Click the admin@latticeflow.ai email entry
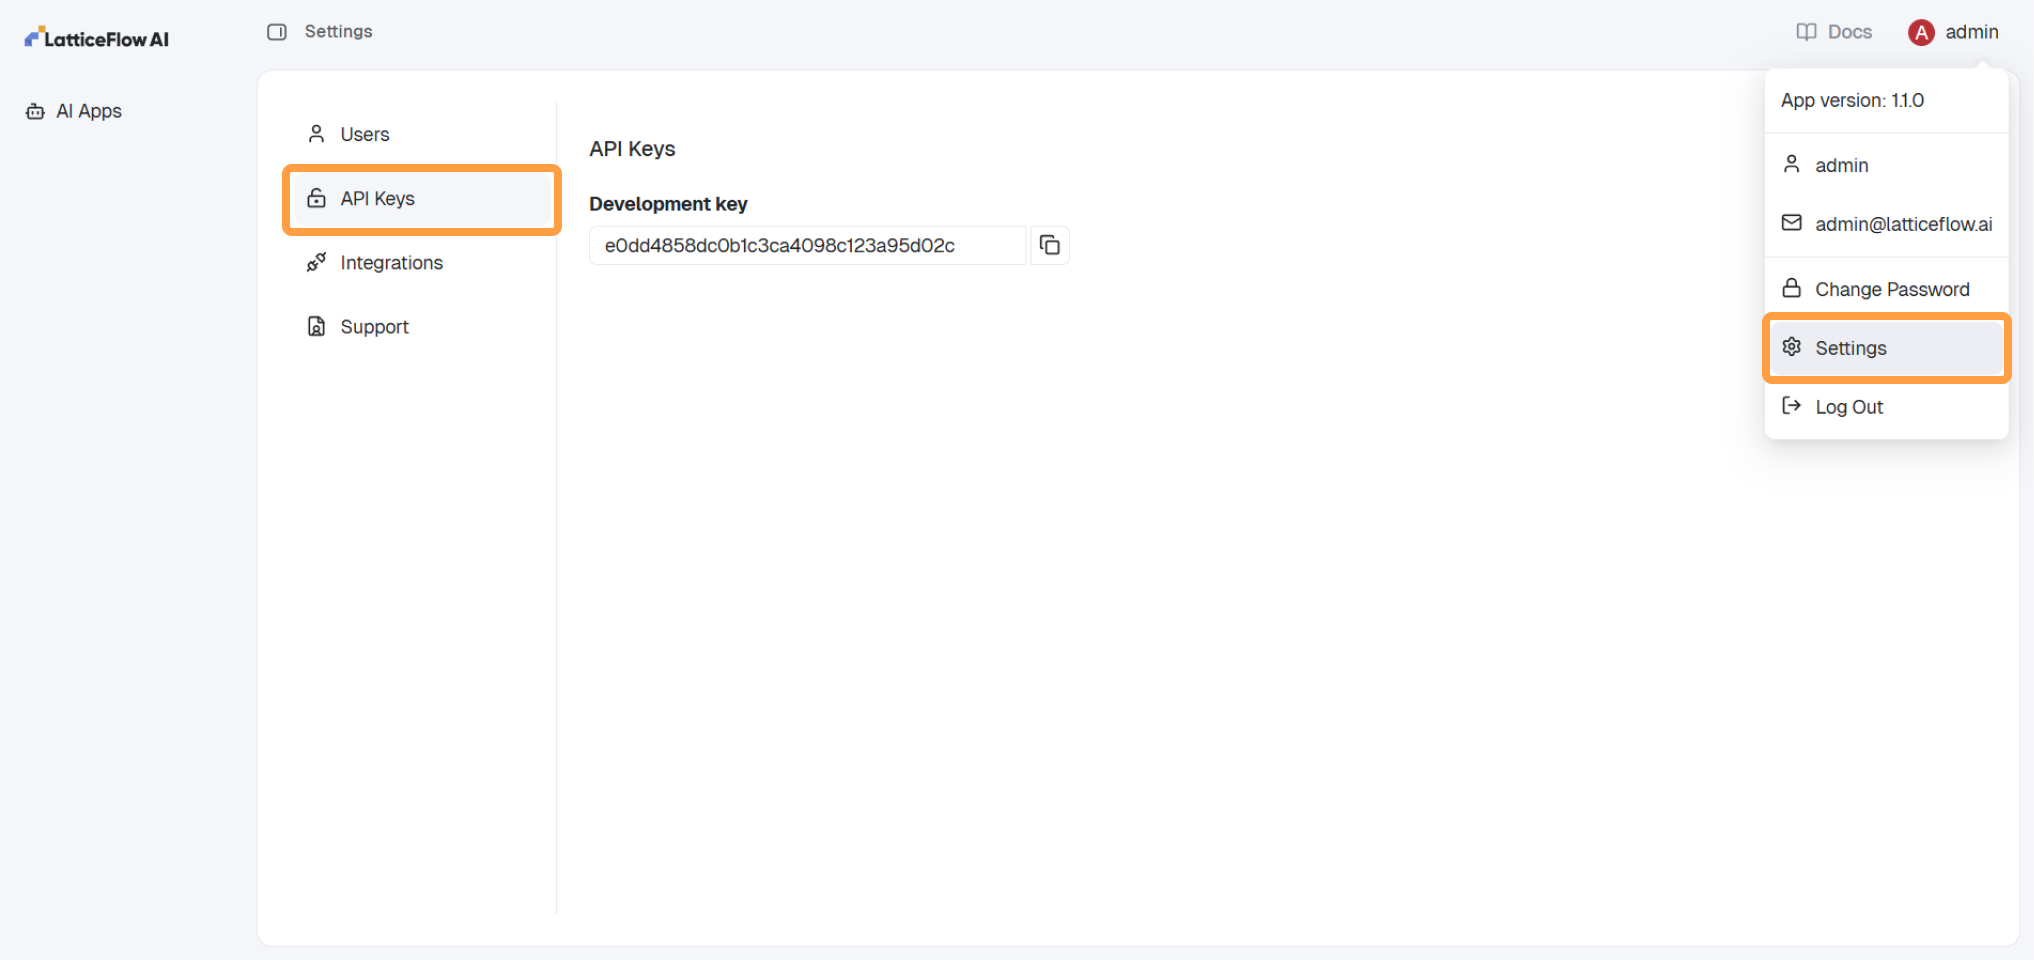2034x960 pixels. tap(1903, 224)
